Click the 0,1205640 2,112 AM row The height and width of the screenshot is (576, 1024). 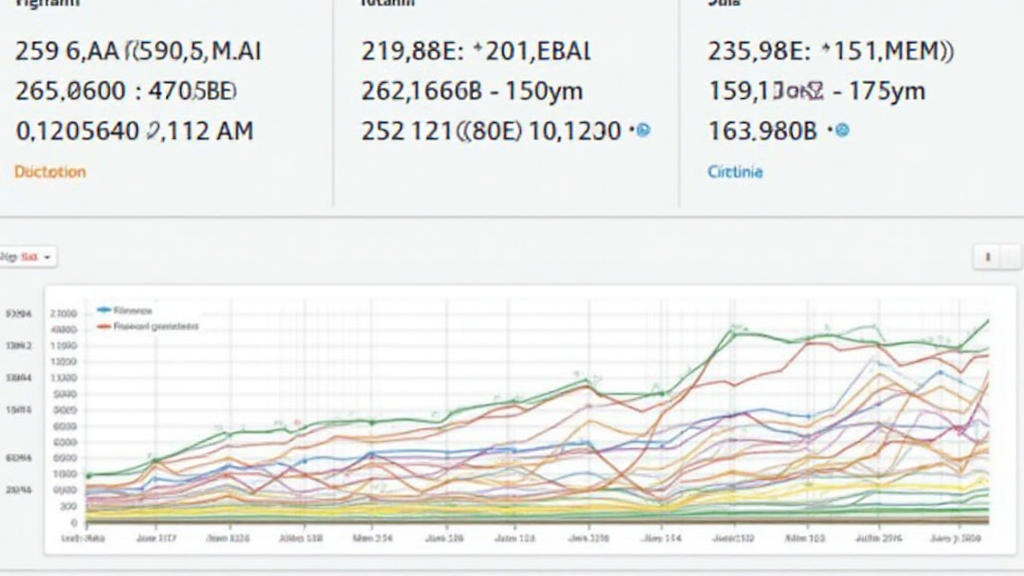134,130
